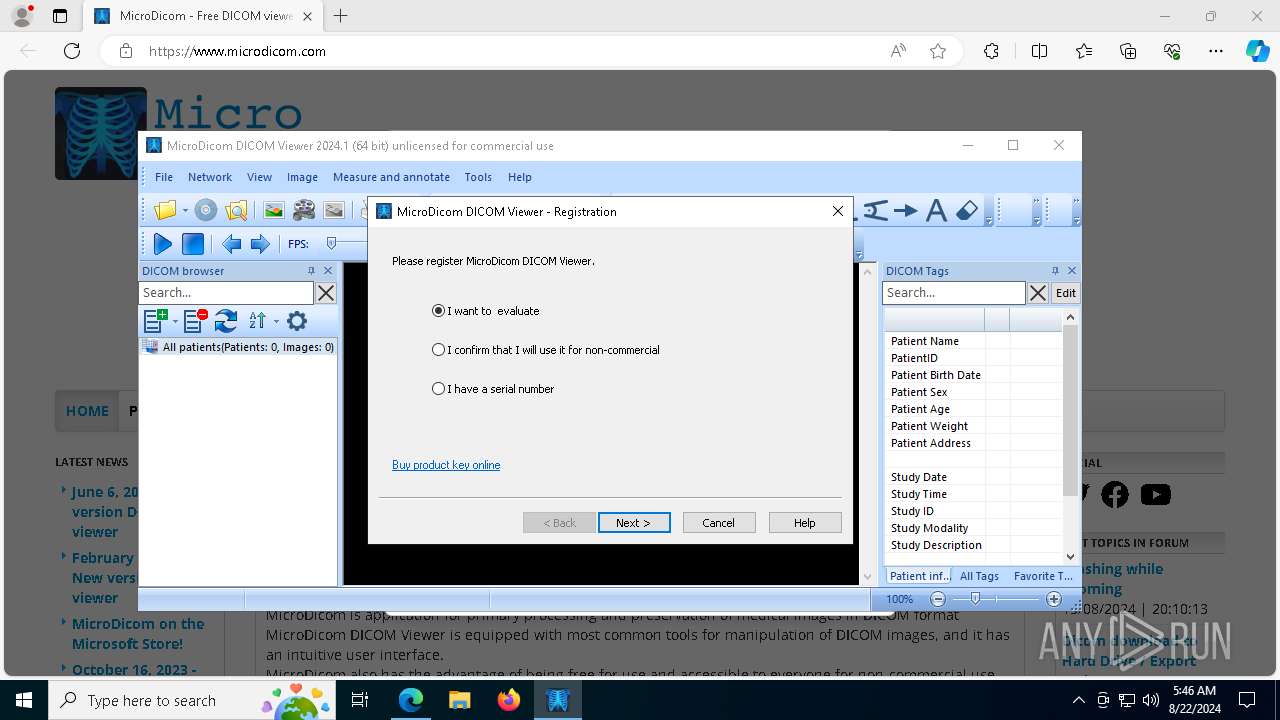Click the Open DICOM CD disc icon
Image resolution: width=1280 pixels, height=720 pixels.
[x=206, y=211]
